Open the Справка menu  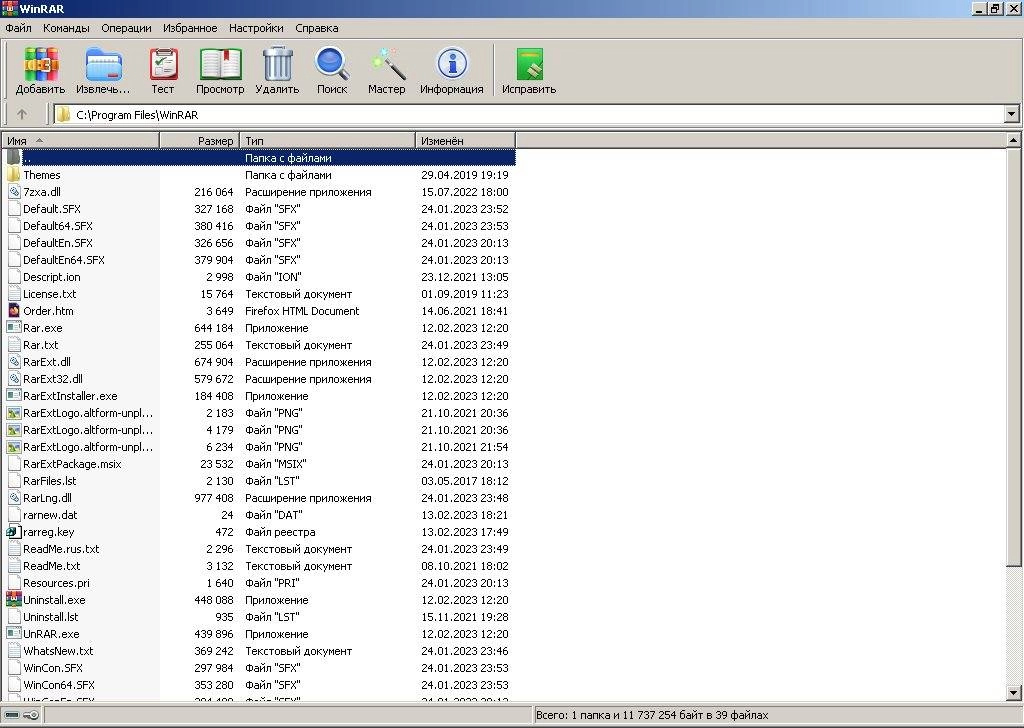click(317, 28)
